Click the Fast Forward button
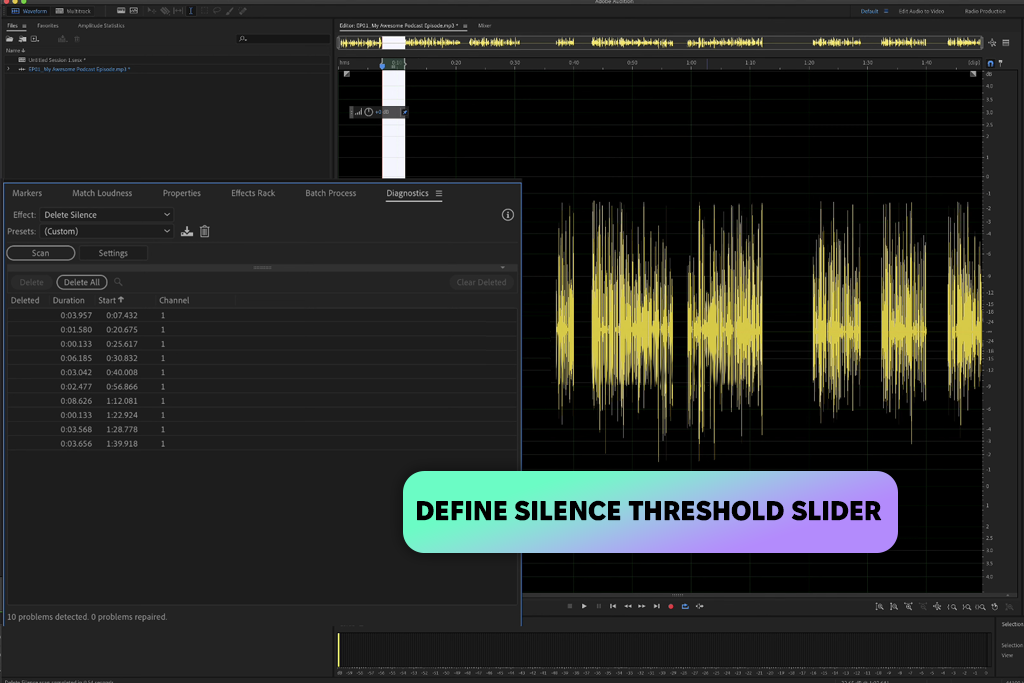 coord(642,606)
